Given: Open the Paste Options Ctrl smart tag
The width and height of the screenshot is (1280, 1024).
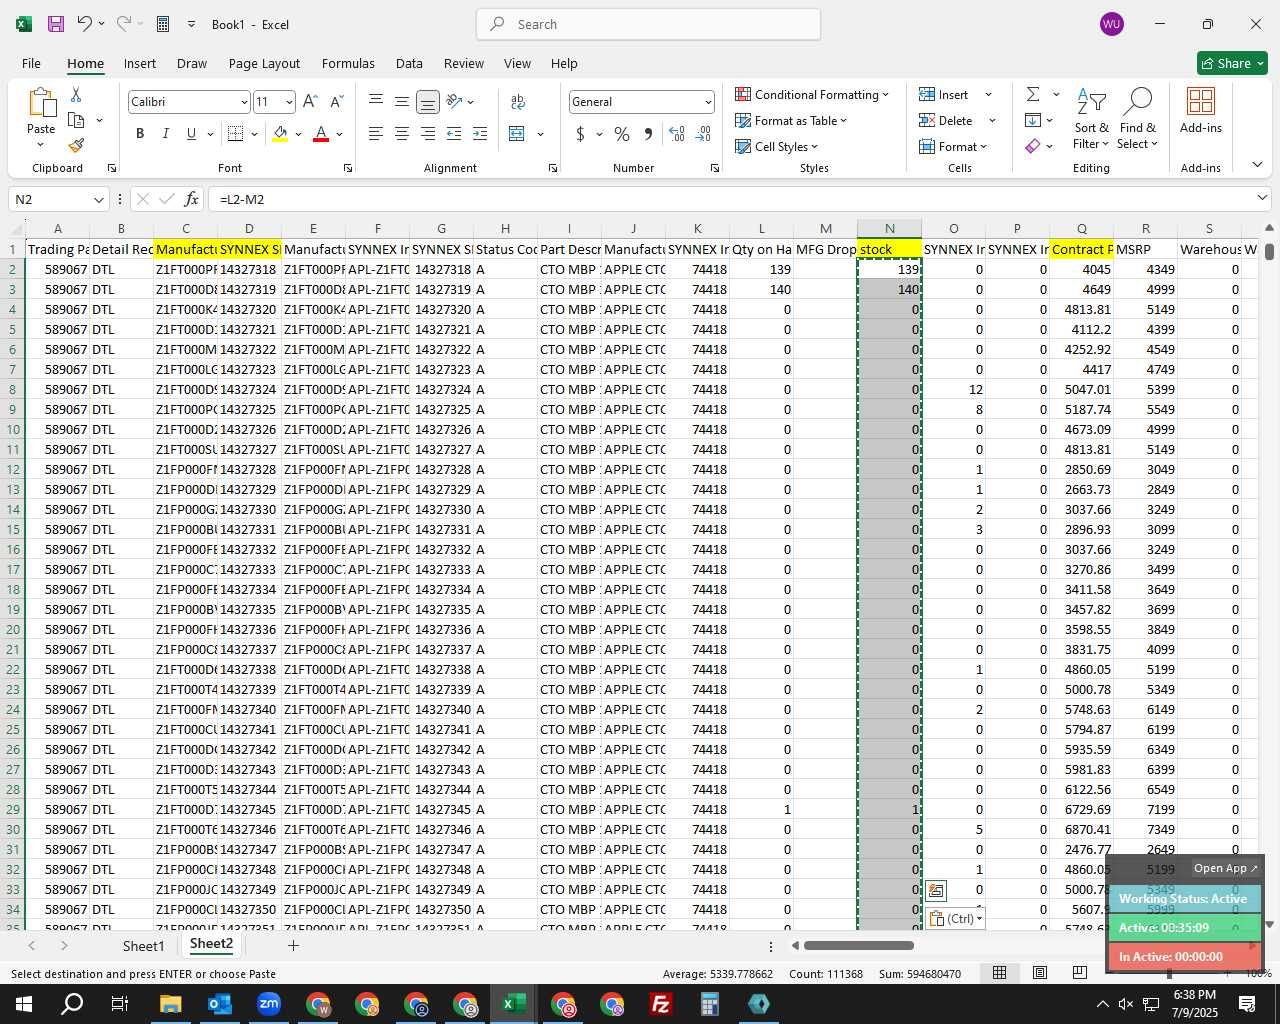Looking at the screenshot, I should [955, 918].
